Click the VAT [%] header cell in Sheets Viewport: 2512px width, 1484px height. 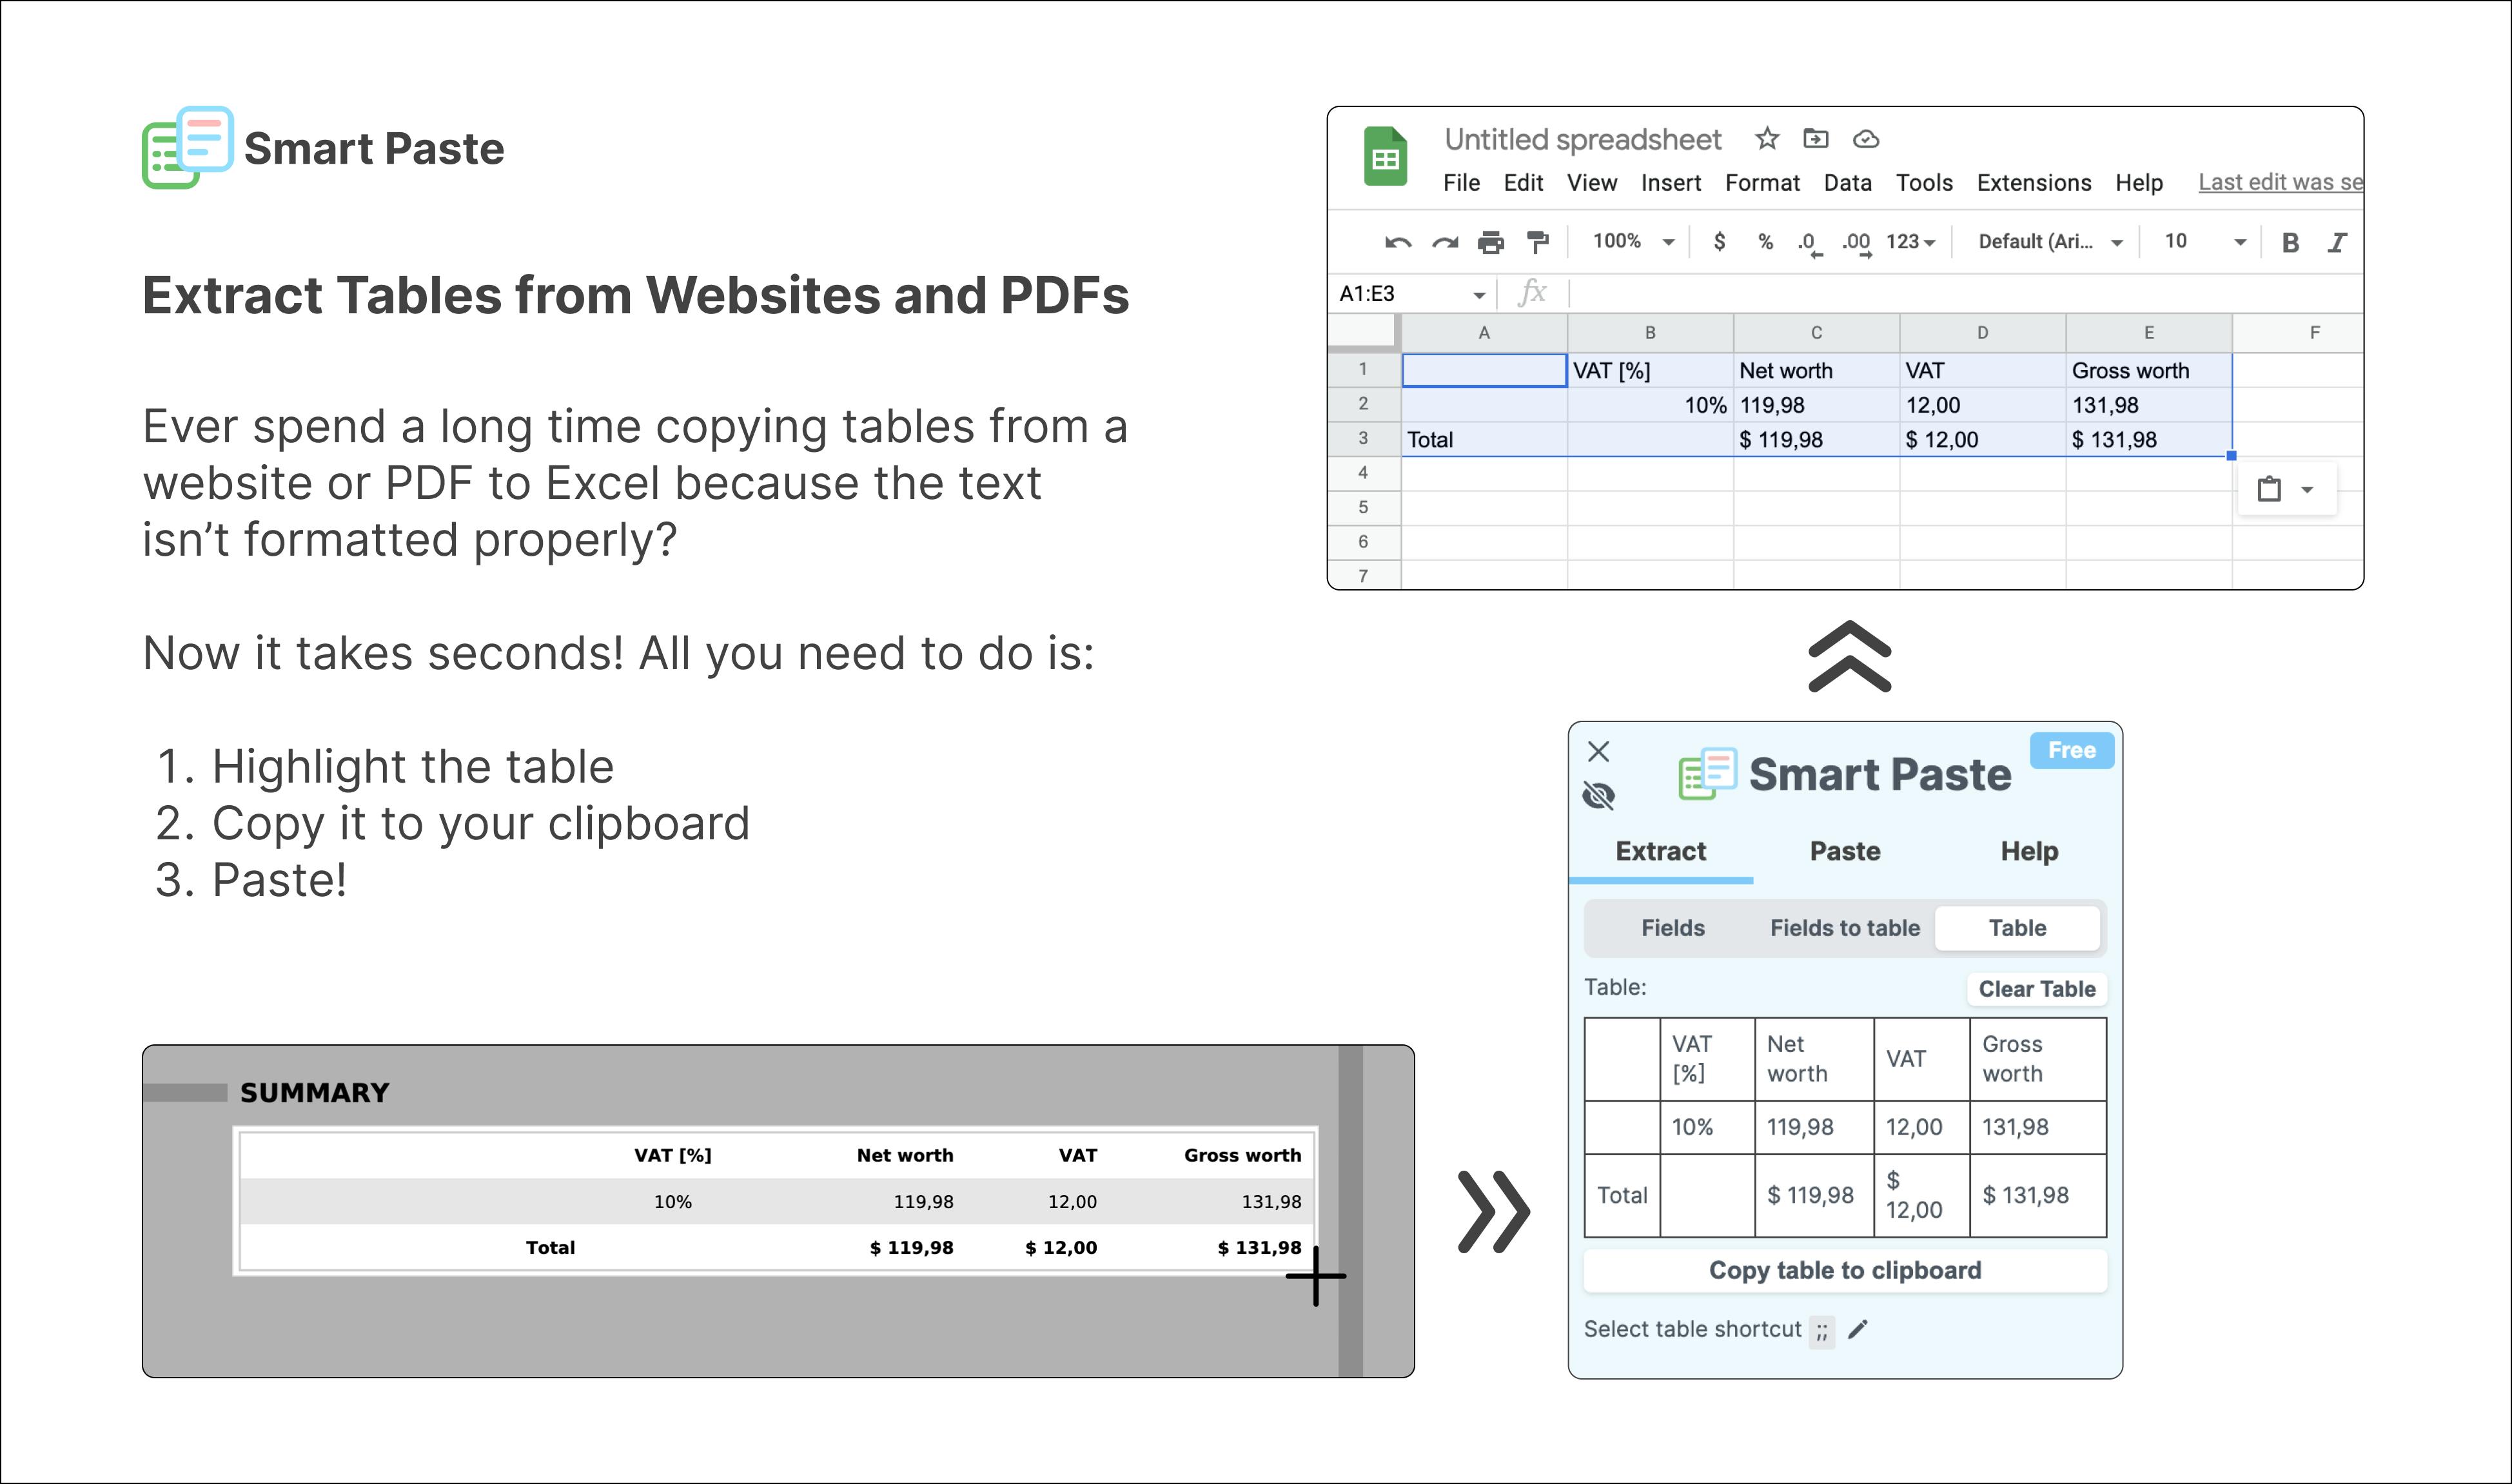pos(1650,370)
